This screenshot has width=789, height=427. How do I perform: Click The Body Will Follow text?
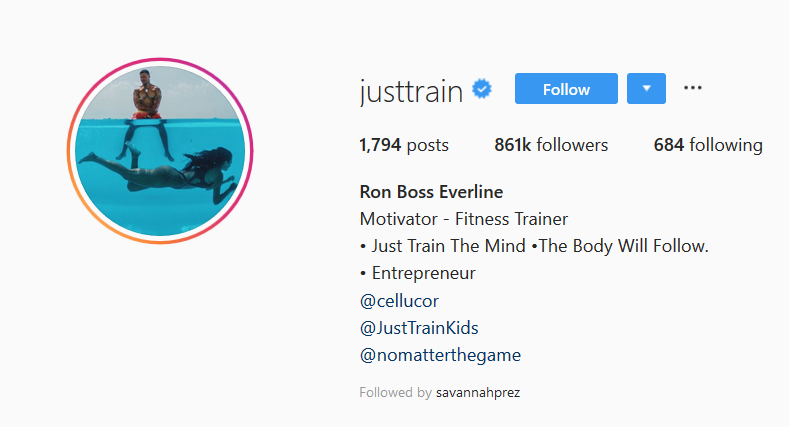[623, 246]
